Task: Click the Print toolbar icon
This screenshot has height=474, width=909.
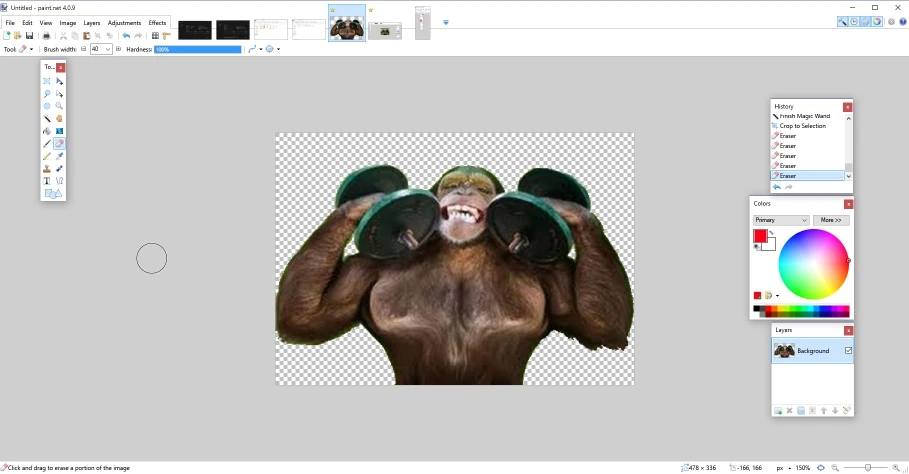Action: (x=46, y=36)
